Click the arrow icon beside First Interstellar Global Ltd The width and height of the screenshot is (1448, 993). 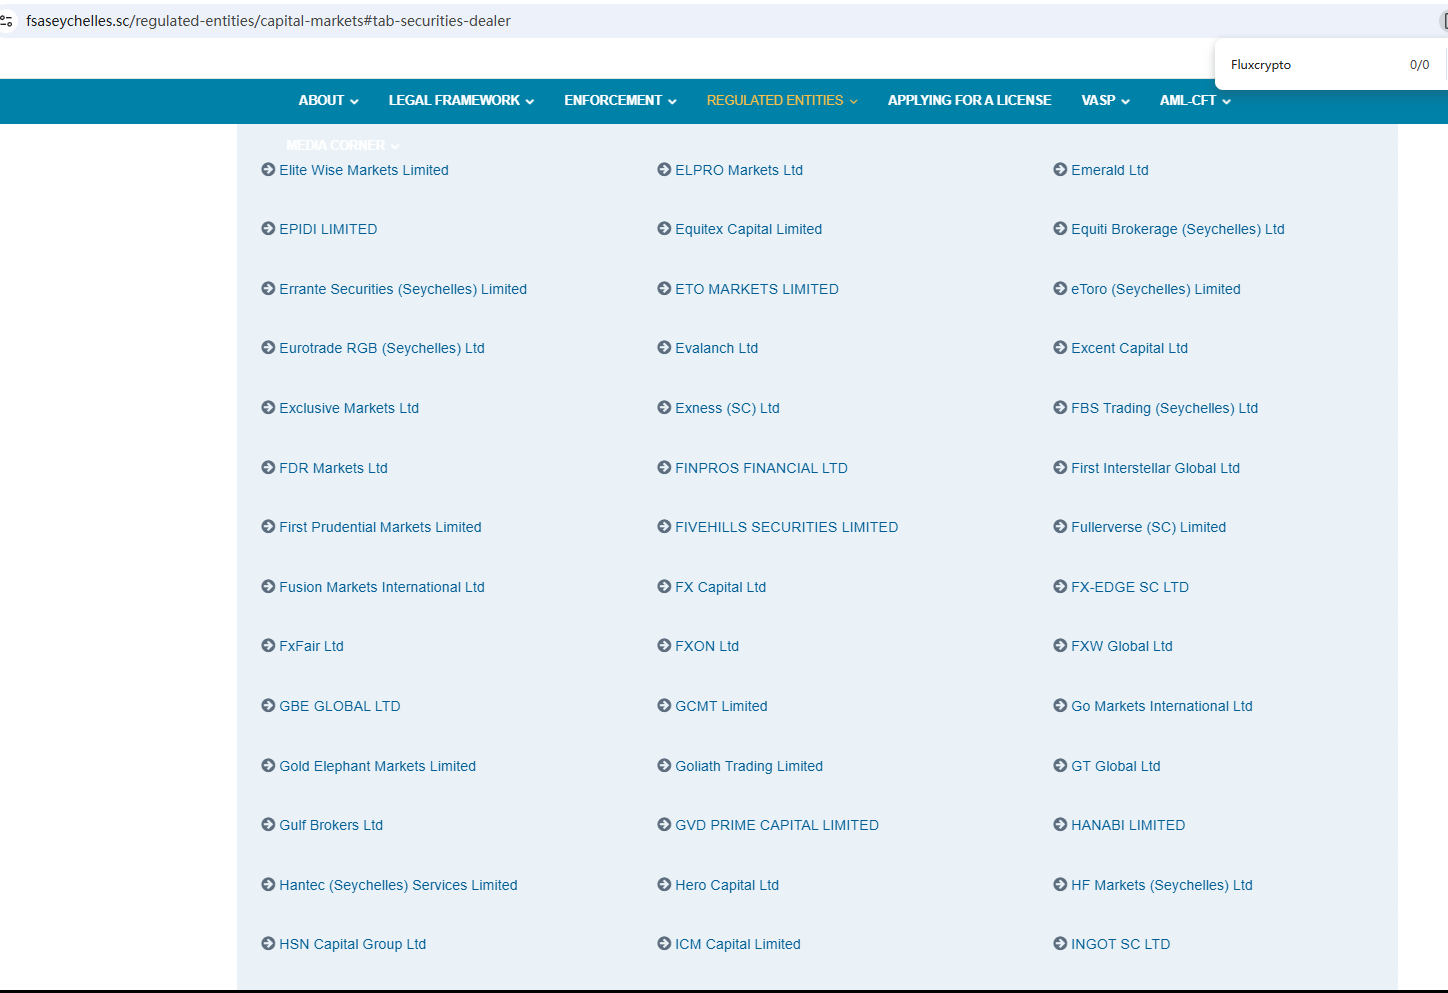tap(1060, 468)
